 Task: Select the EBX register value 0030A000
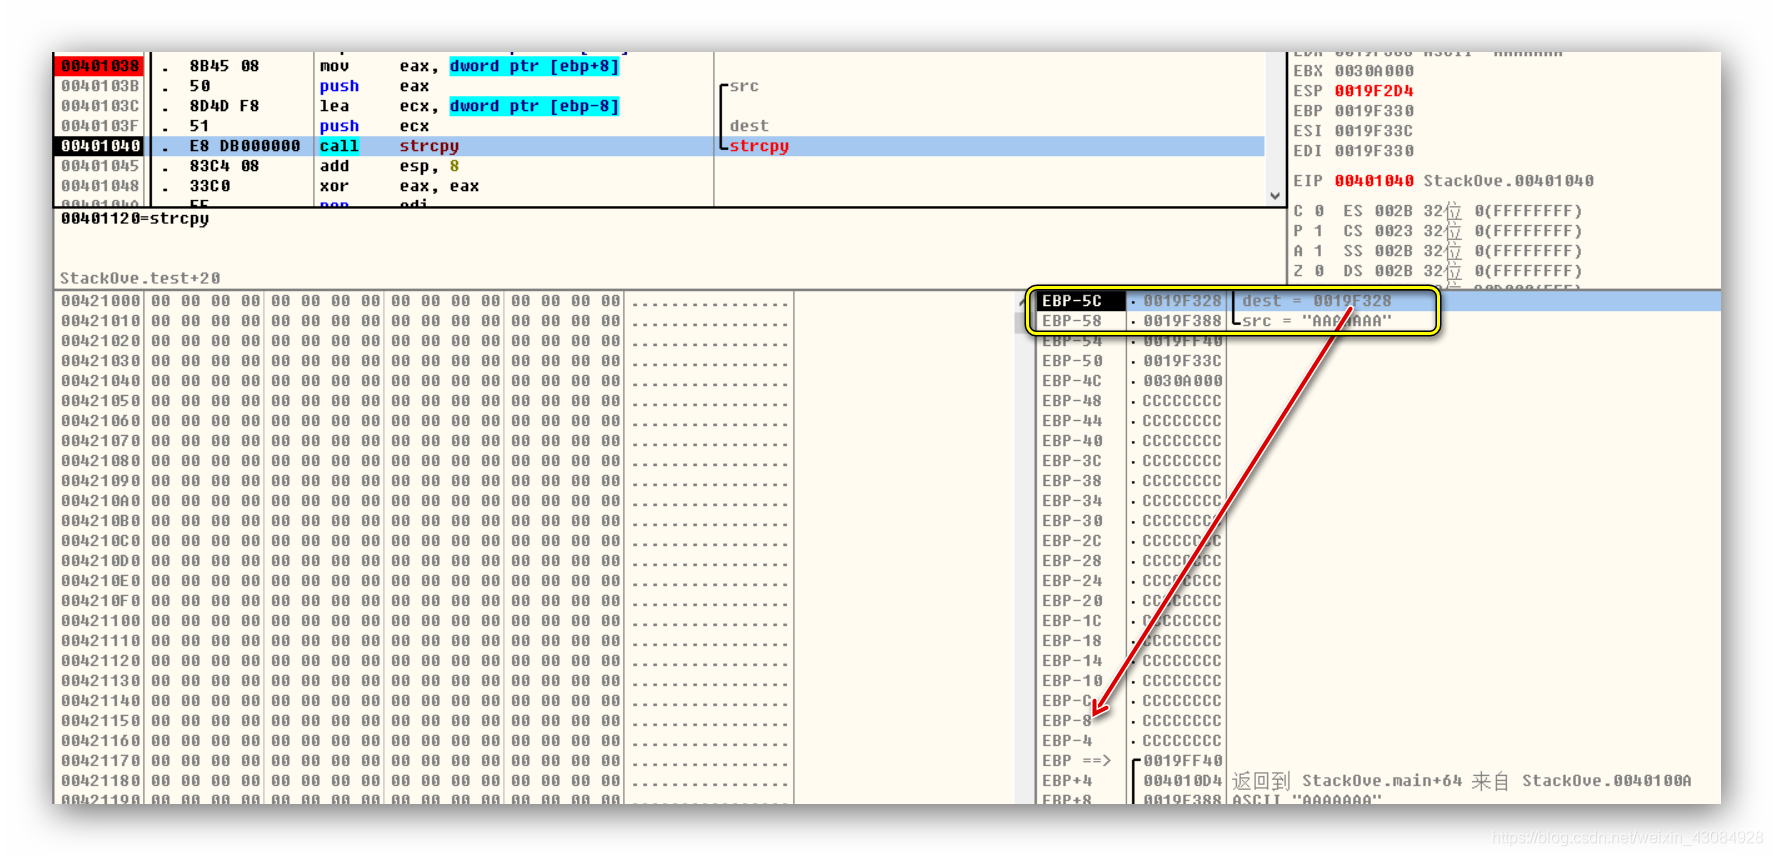(1374, 71)
